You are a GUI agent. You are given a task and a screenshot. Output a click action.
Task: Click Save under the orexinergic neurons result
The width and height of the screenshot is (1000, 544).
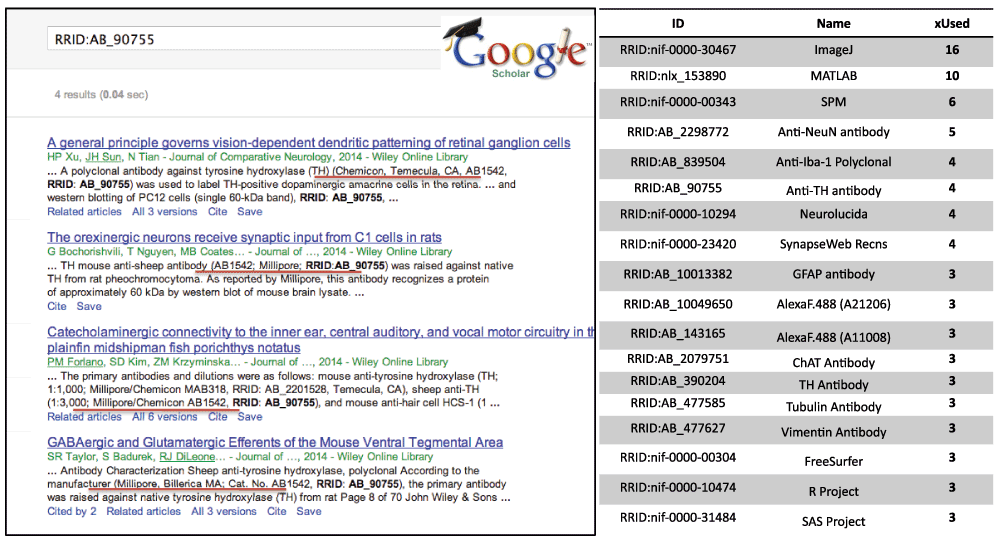point(90,306)
